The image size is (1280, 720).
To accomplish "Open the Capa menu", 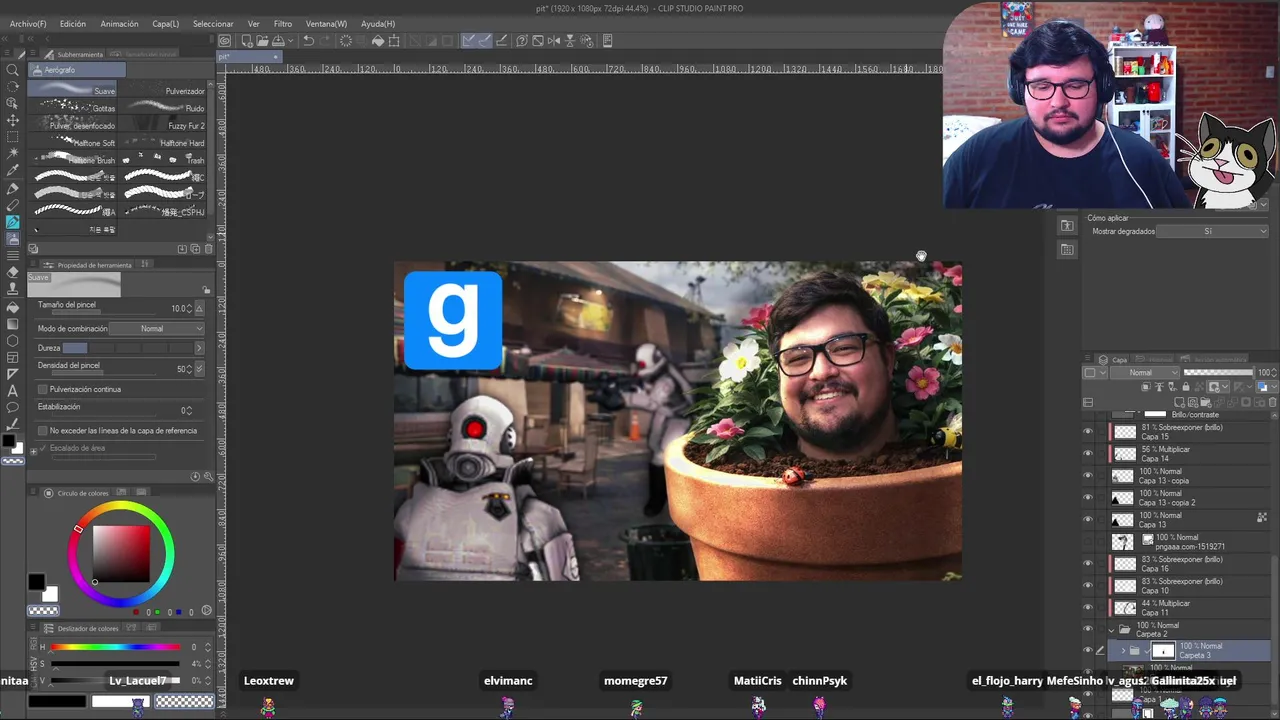I will (x=166, y=24).
